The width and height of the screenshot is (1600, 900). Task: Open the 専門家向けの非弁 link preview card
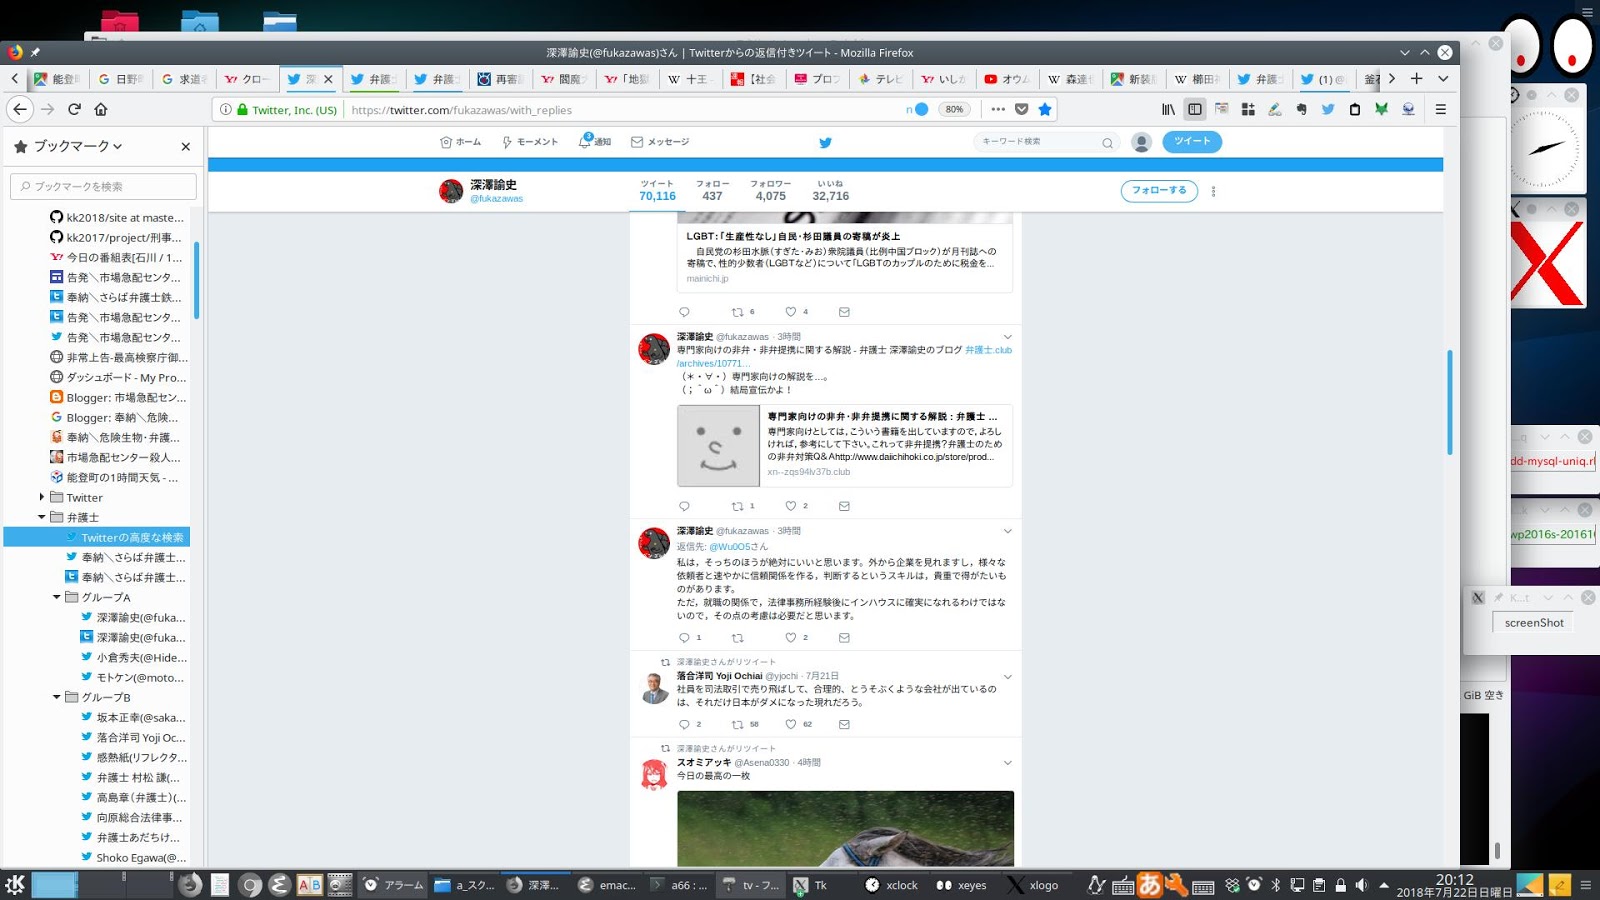click(x=845, y=446)
